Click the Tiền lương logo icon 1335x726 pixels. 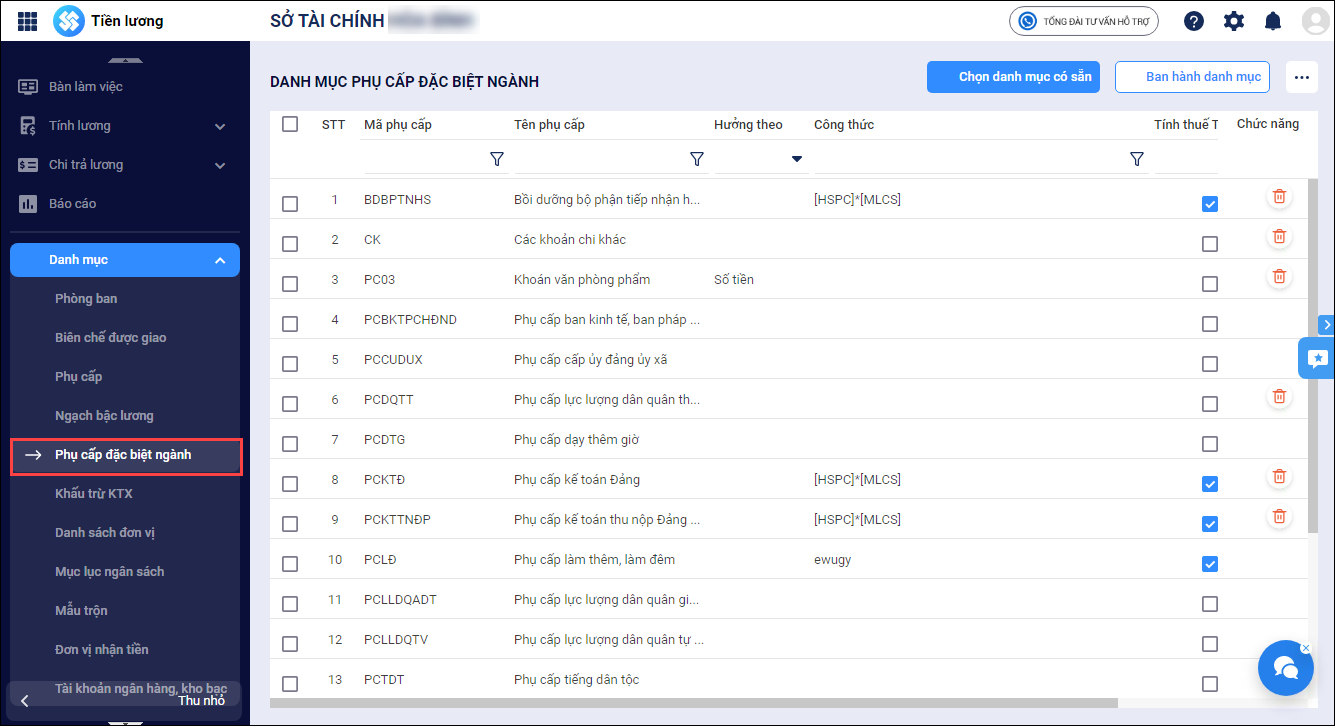tap(68, 21)
